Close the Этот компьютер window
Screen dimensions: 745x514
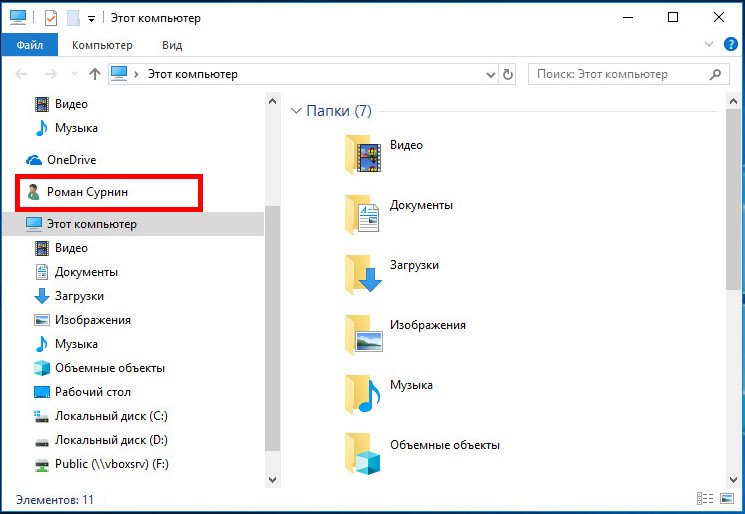coord(719,18)
